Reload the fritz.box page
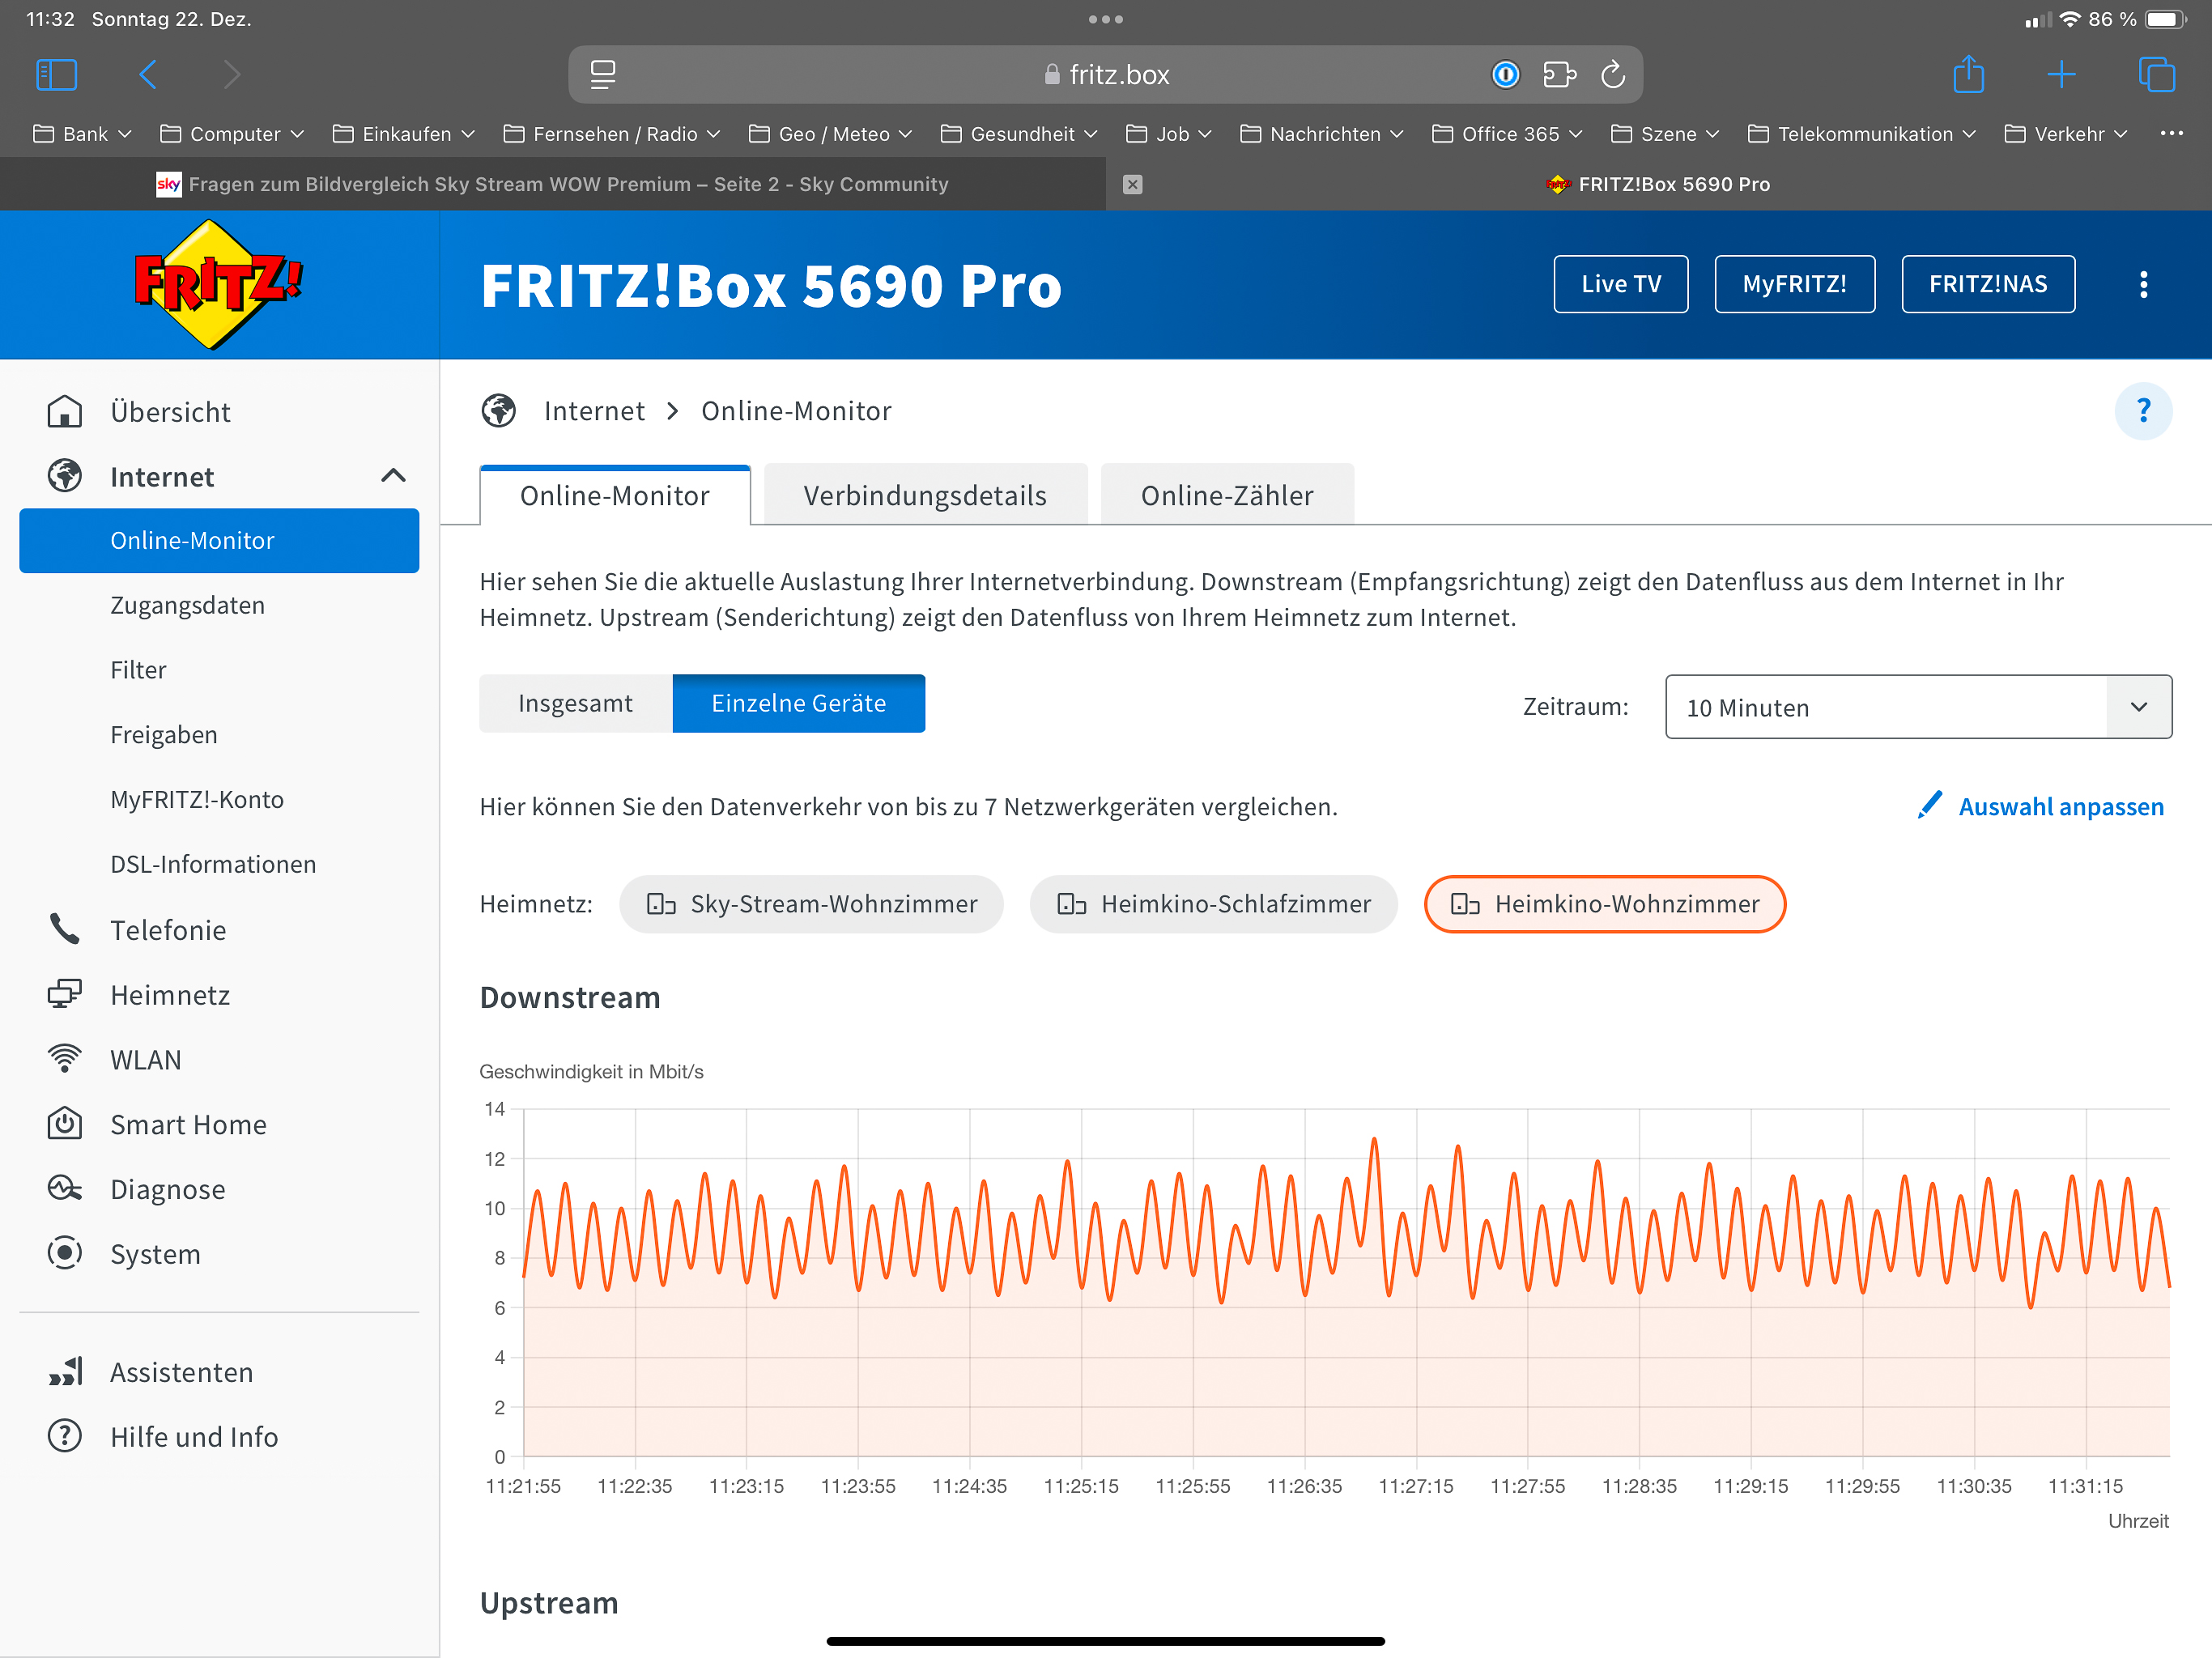 (x=1613, y=75)
